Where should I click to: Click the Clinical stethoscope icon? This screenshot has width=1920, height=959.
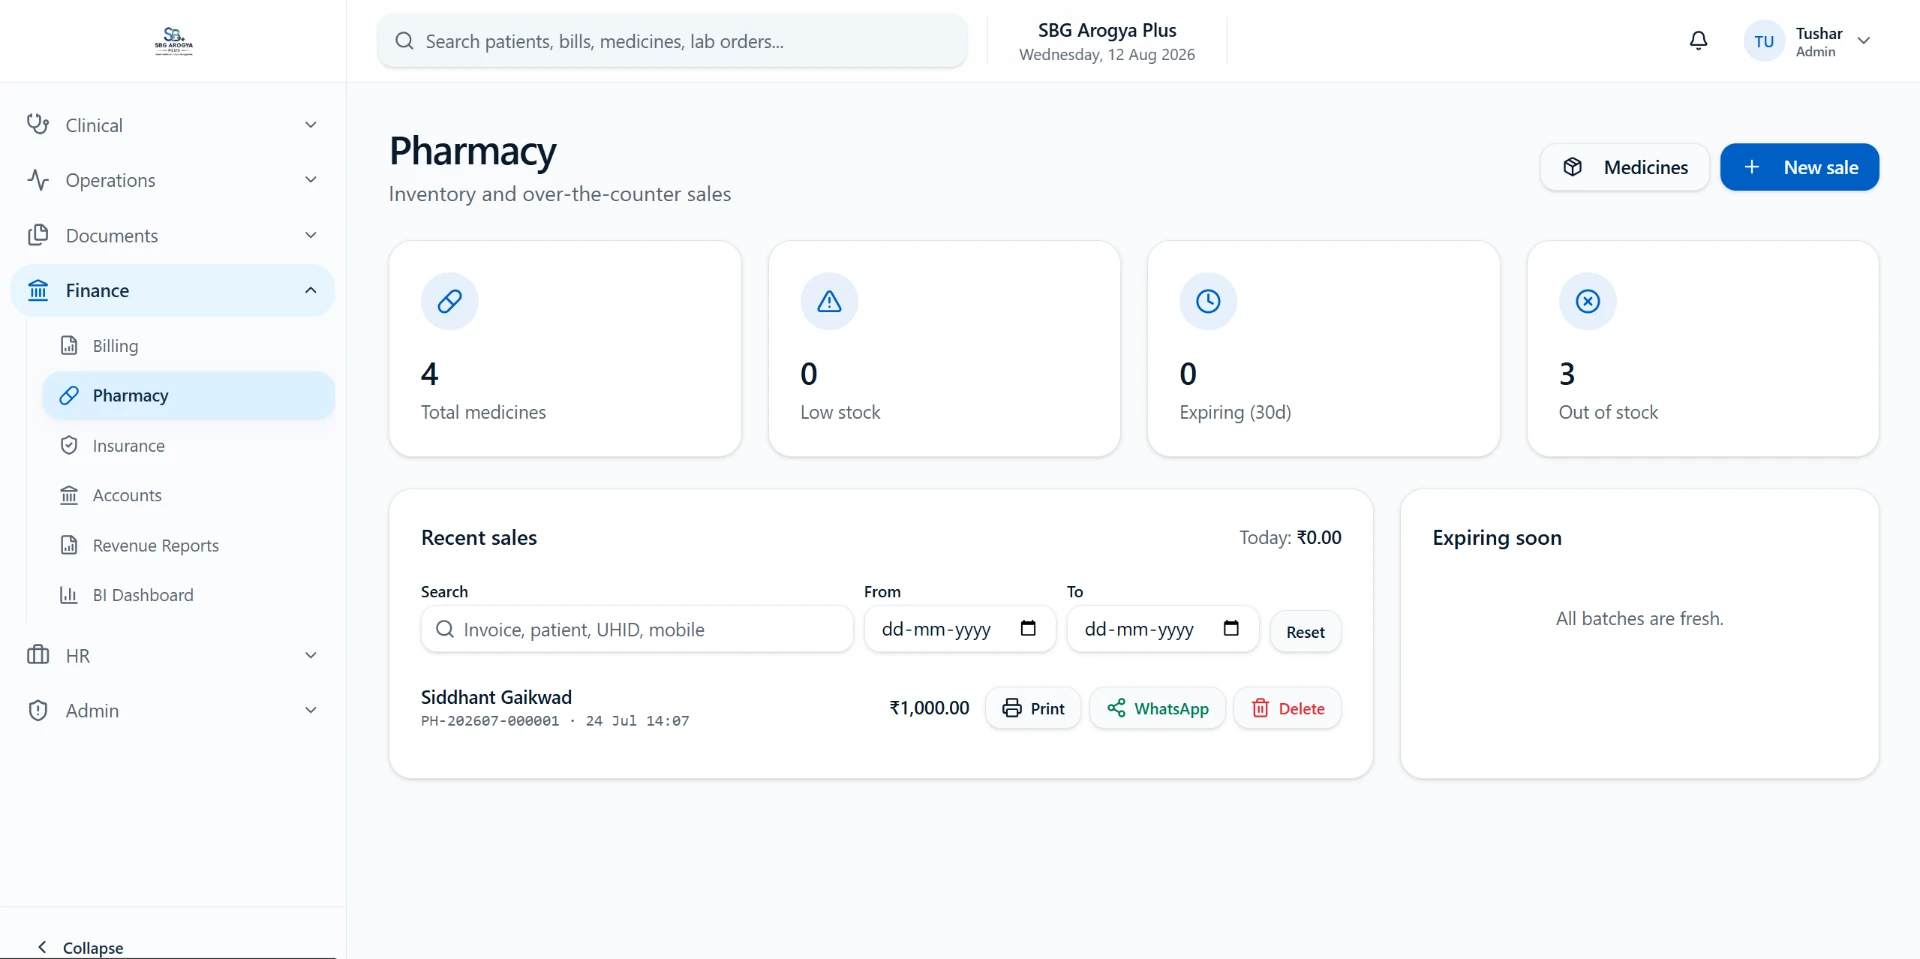coord(38,125)
